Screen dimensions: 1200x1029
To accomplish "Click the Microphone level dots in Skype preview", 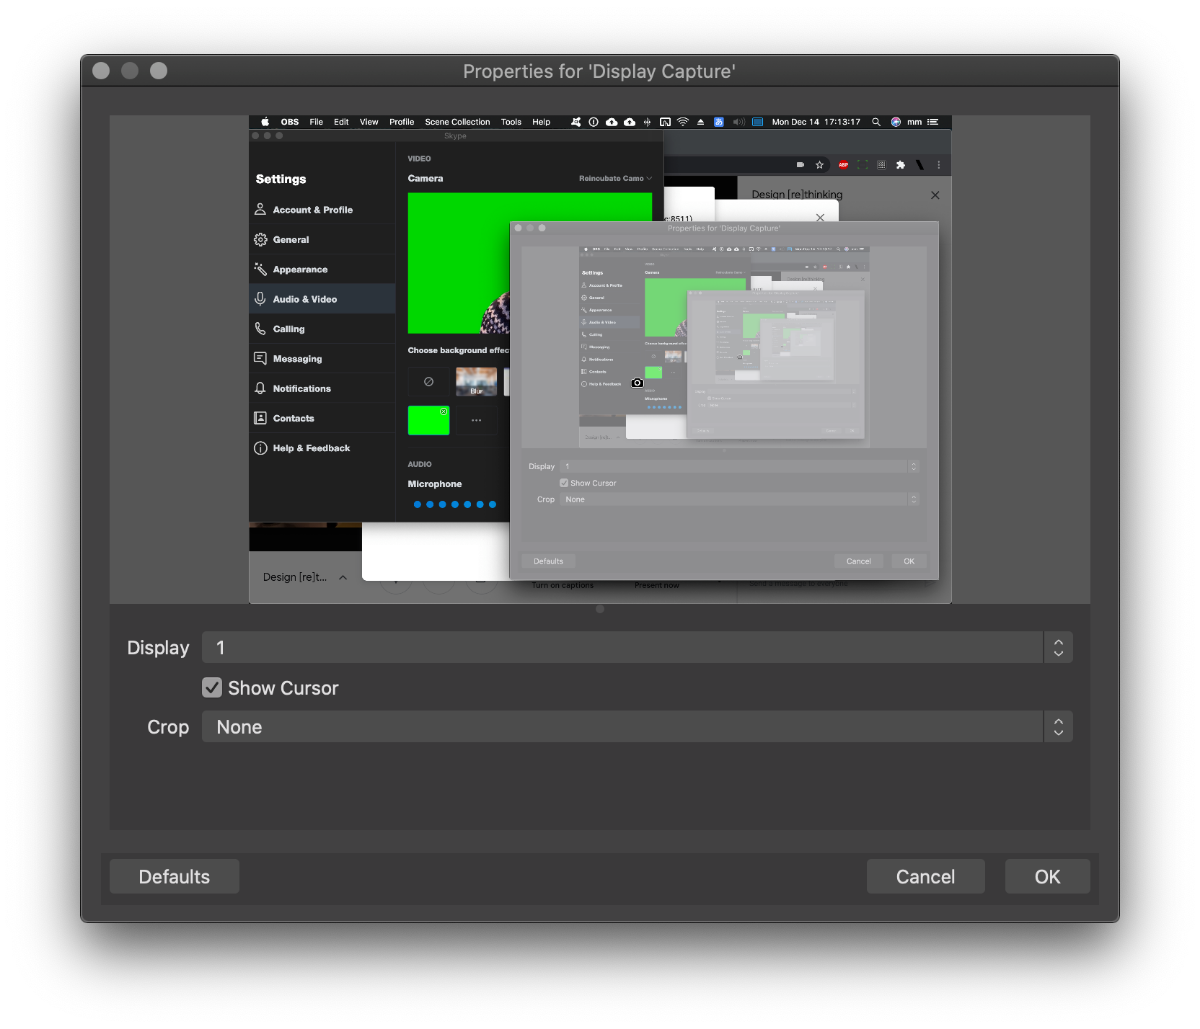I will [454, 504].
